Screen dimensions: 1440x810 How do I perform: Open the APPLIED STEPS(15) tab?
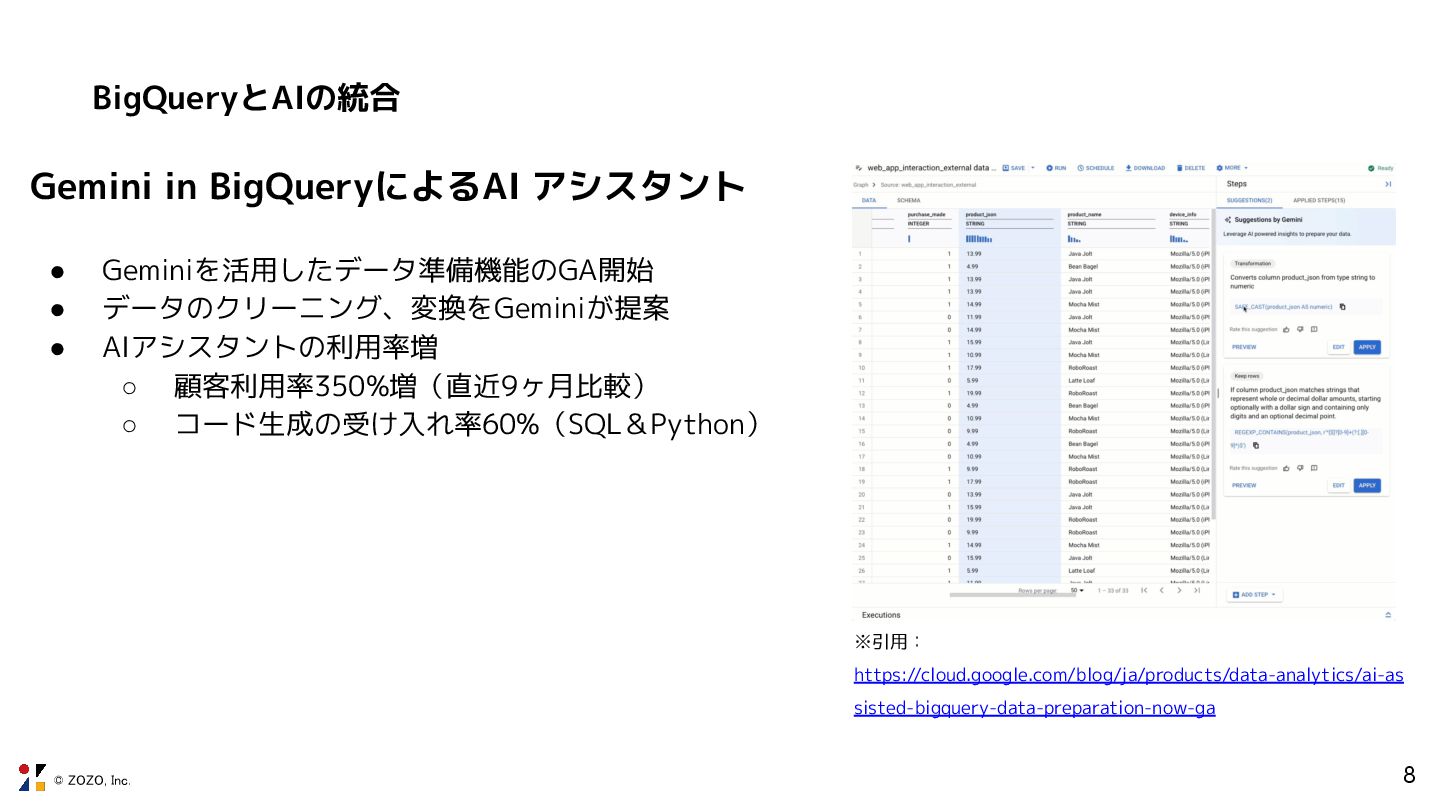(x=1318, y=201)
